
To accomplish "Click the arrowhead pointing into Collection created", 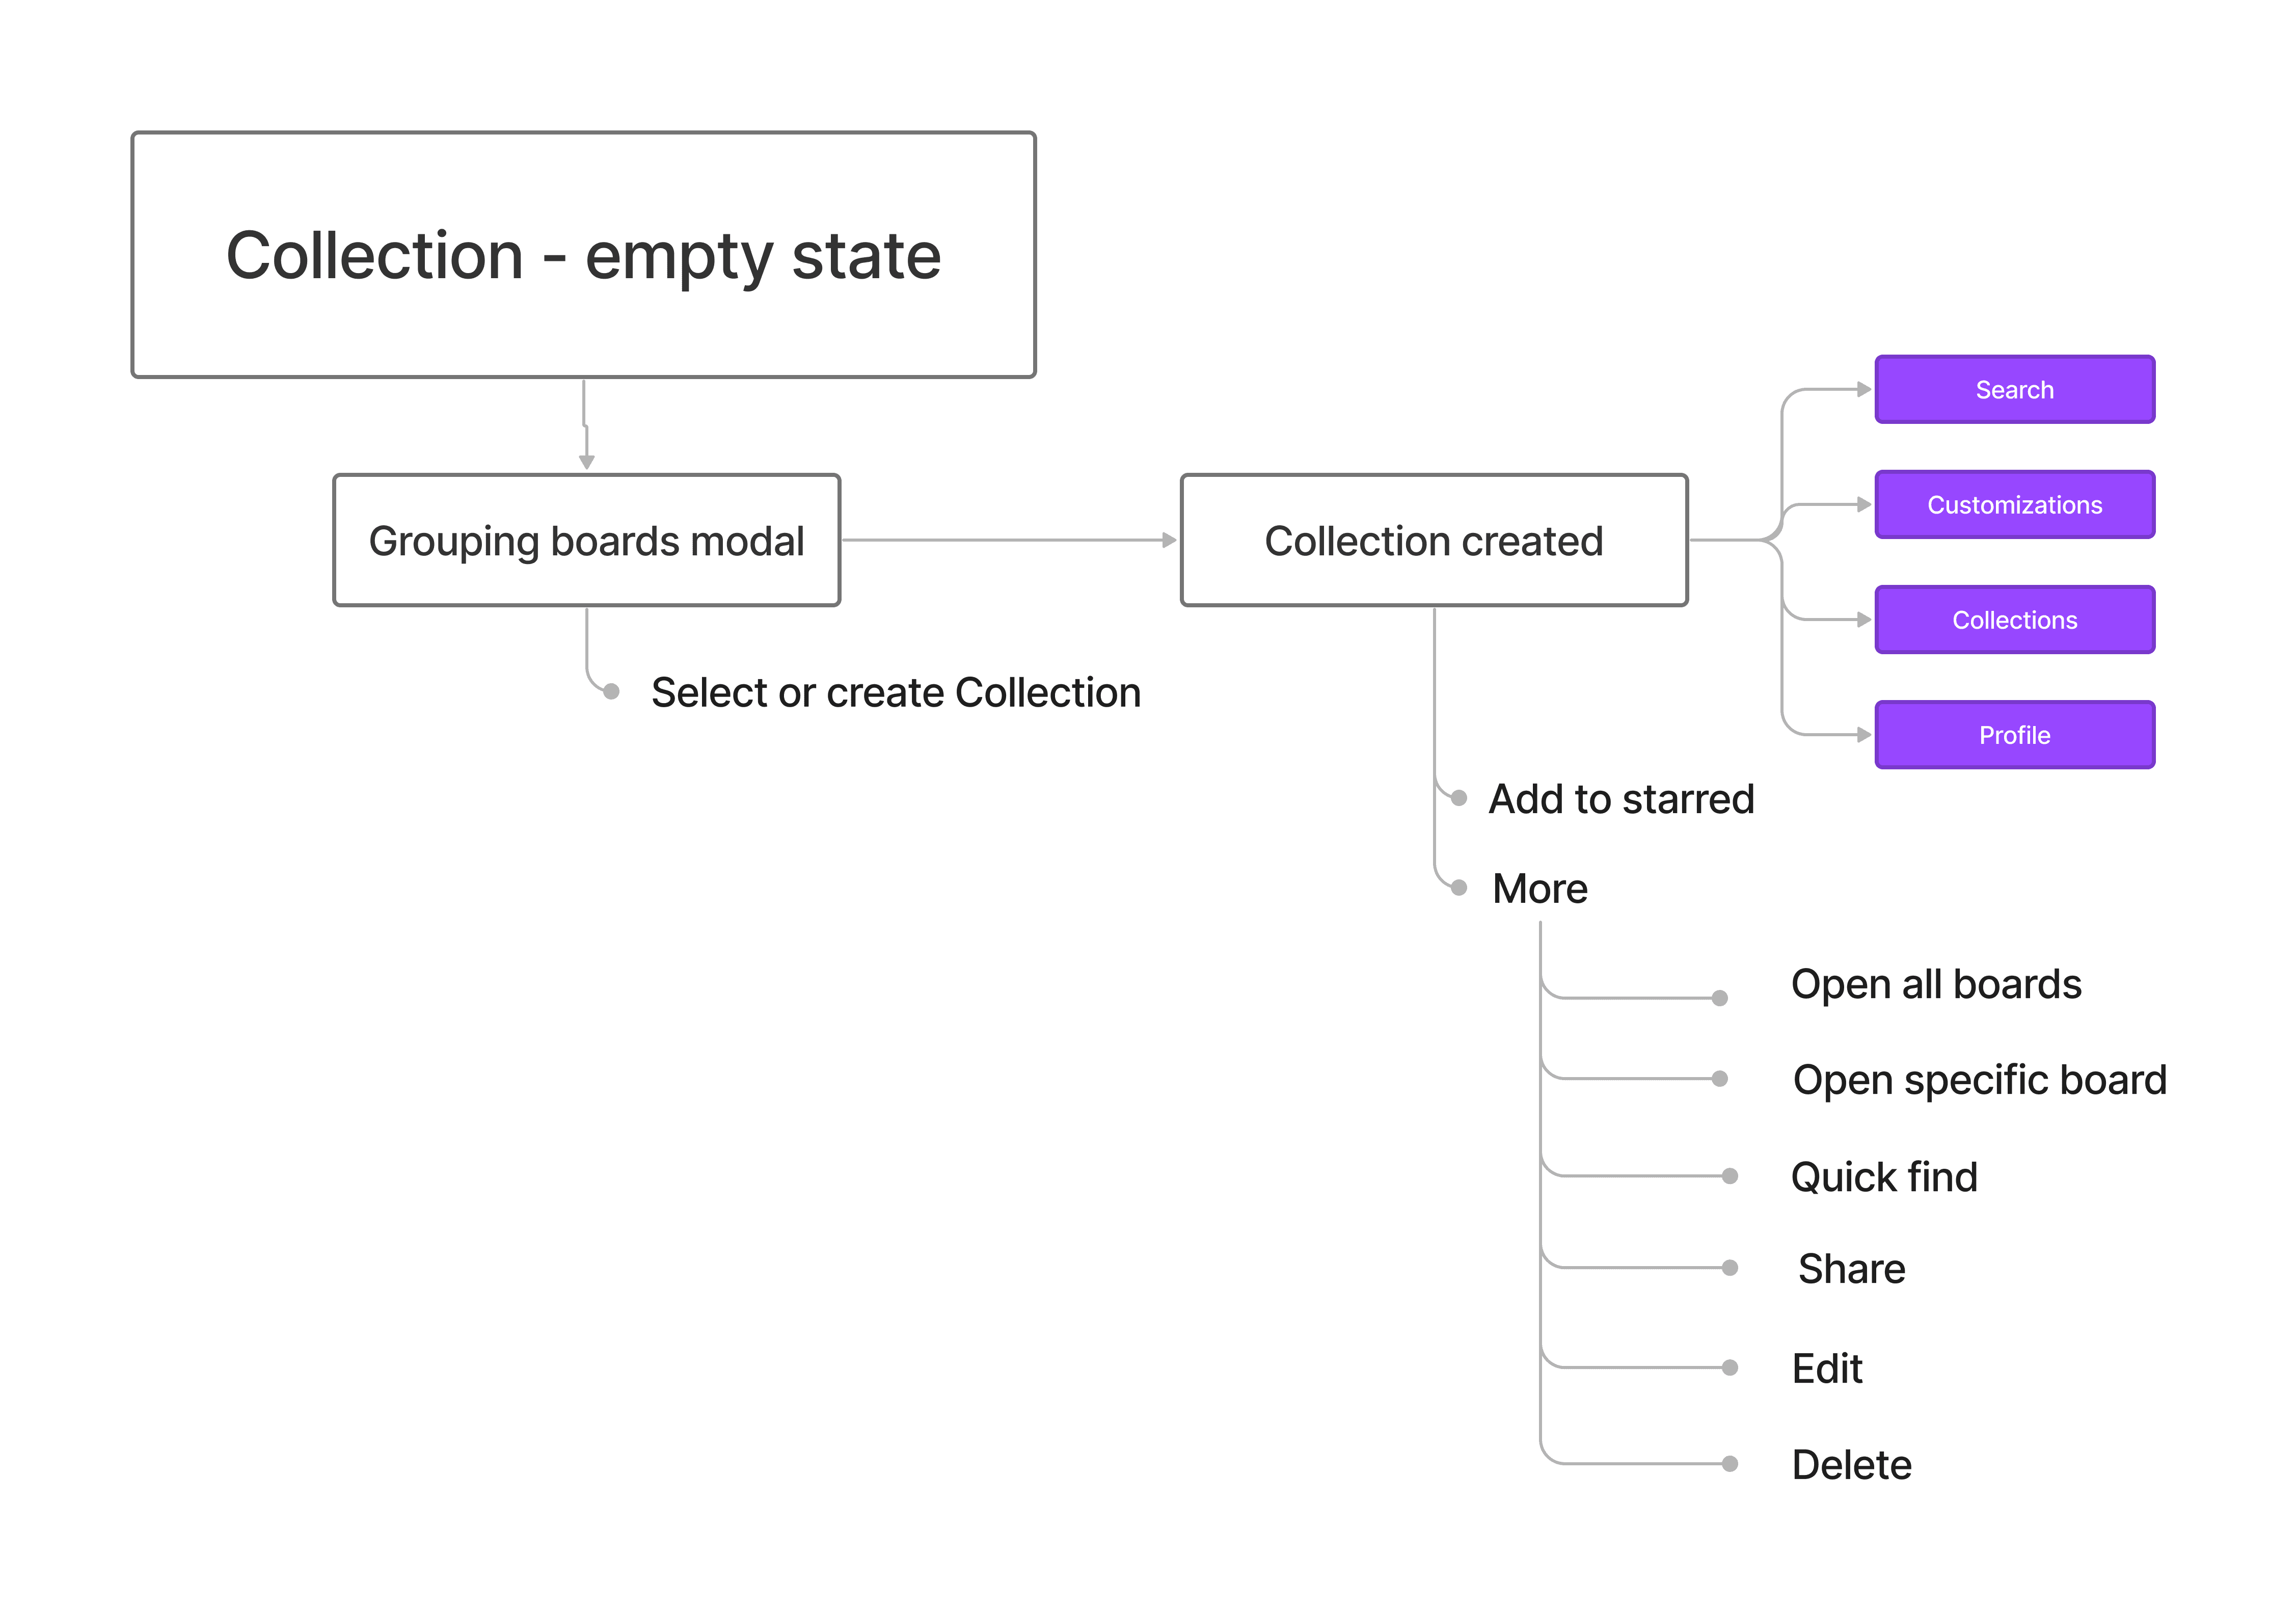I will pyautogui.click(x=1169, y=540).
